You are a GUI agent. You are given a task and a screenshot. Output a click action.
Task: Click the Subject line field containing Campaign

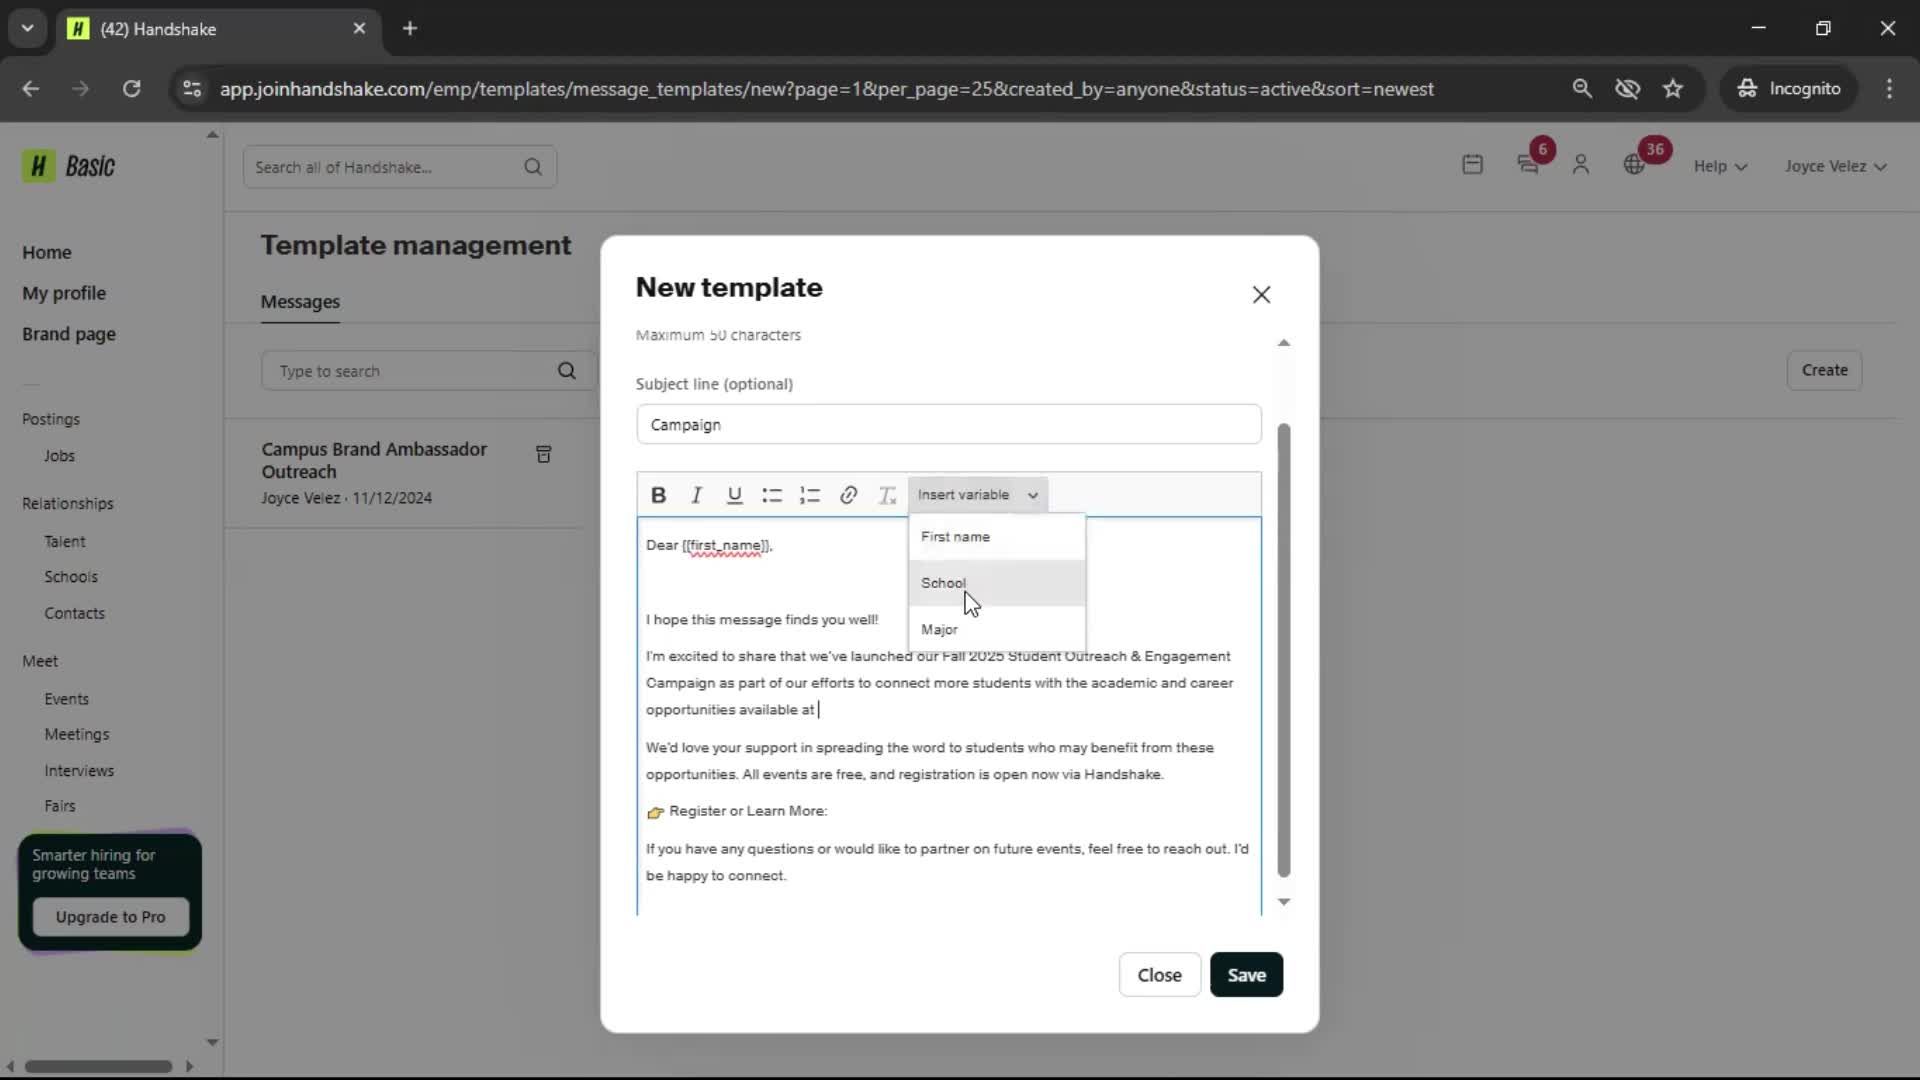pyautogui.click(x=948, y=425)
